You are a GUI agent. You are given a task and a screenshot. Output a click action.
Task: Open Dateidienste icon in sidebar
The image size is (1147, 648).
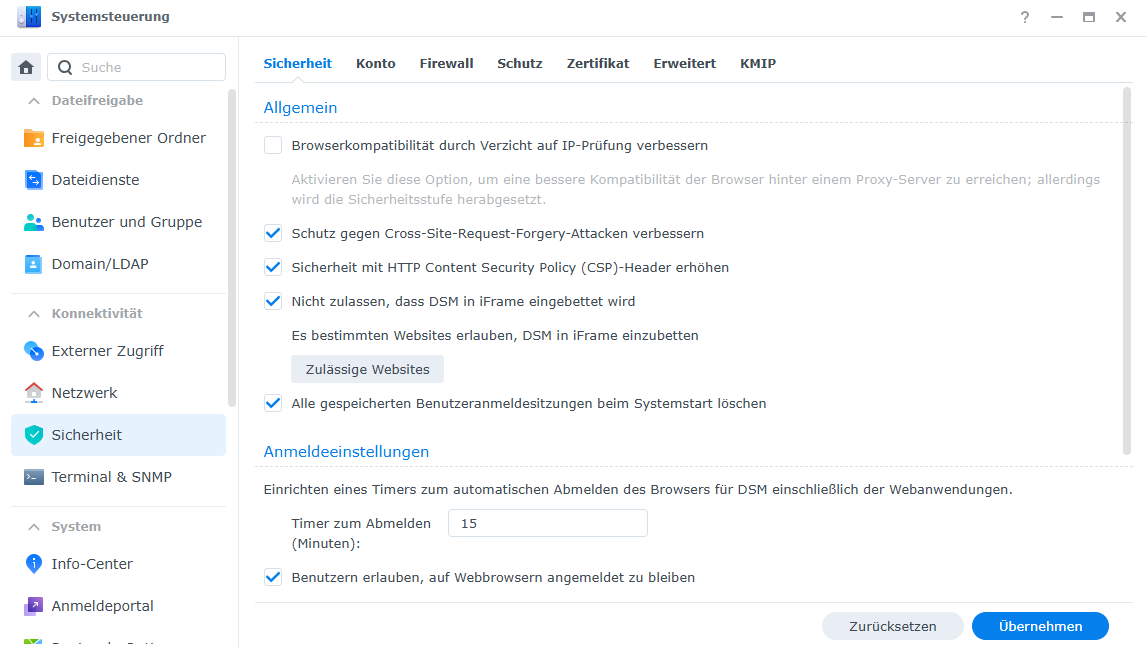point(34,180)
